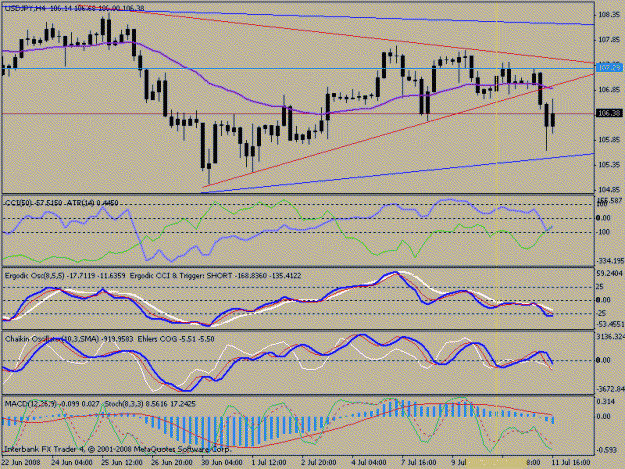
Task: Click the Ehlers COG -5.51 -5.50 text
Action: tap(176, 339)
